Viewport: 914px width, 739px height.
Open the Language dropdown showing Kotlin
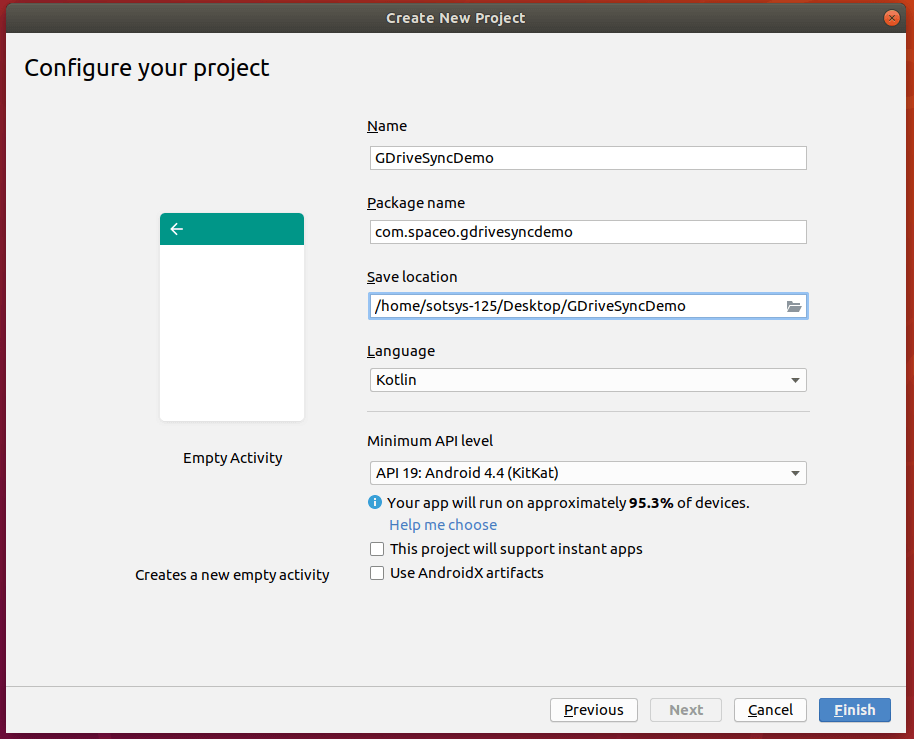(587, 380)
